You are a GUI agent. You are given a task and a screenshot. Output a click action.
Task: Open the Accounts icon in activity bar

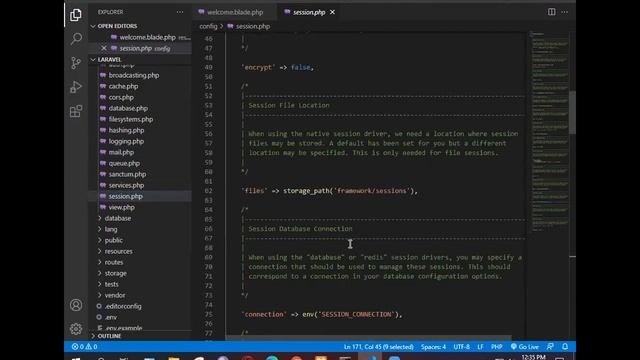pos(76,305)
